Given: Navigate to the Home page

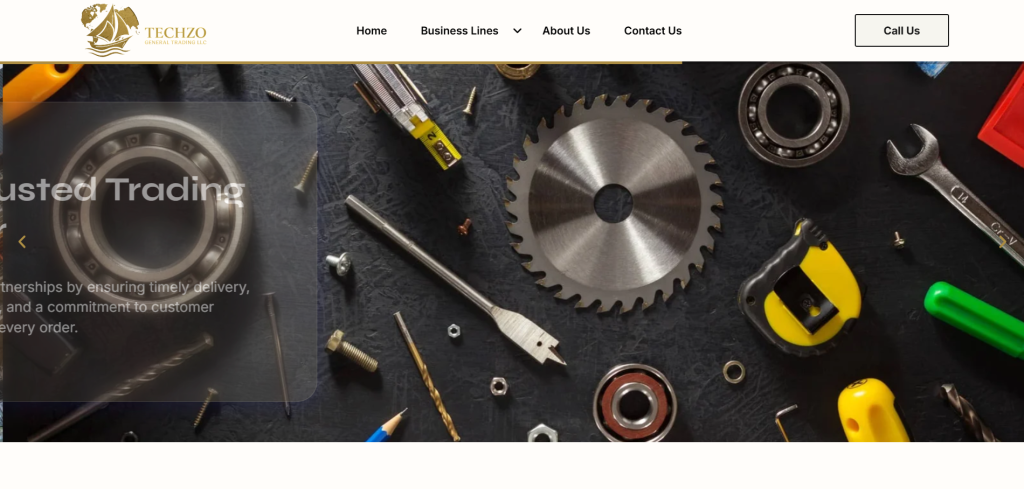Looking at the screenshot, I should click(372, 31).
